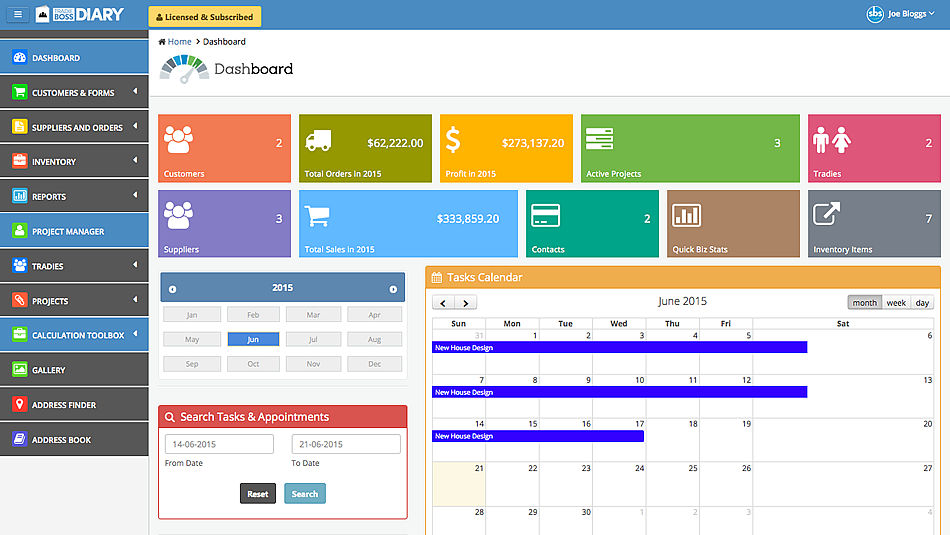Click the shopping cart Total Sales icon
Image resolution: width=950 pixels, height=535 pixels.
tap(317, 216)
